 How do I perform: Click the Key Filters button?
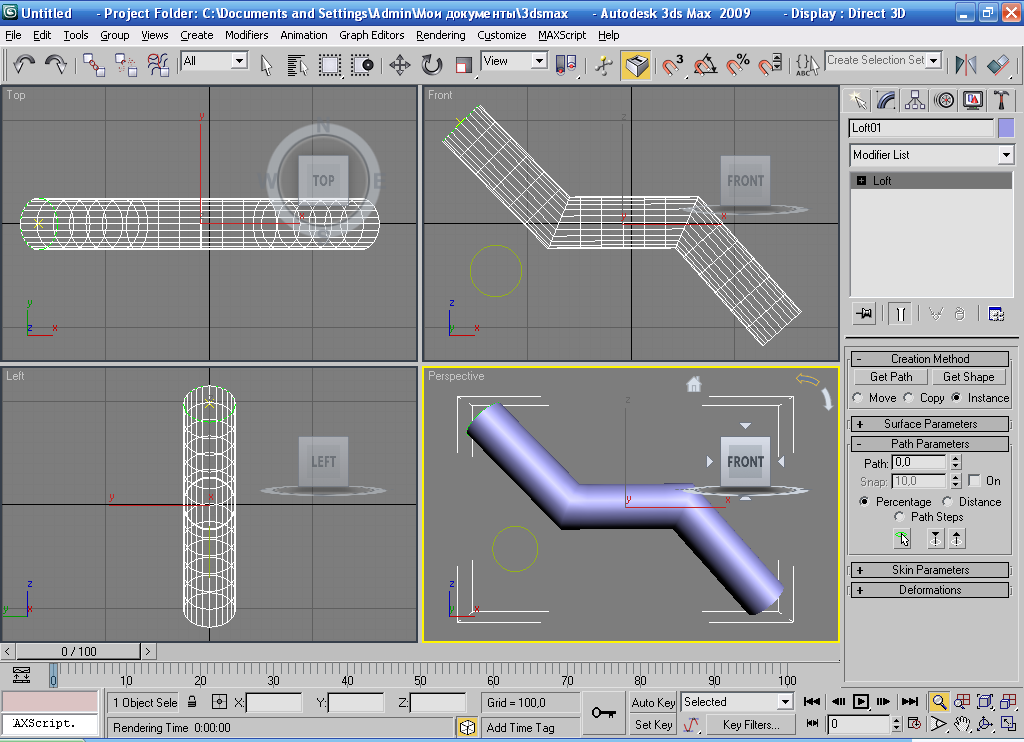(750, 724)
